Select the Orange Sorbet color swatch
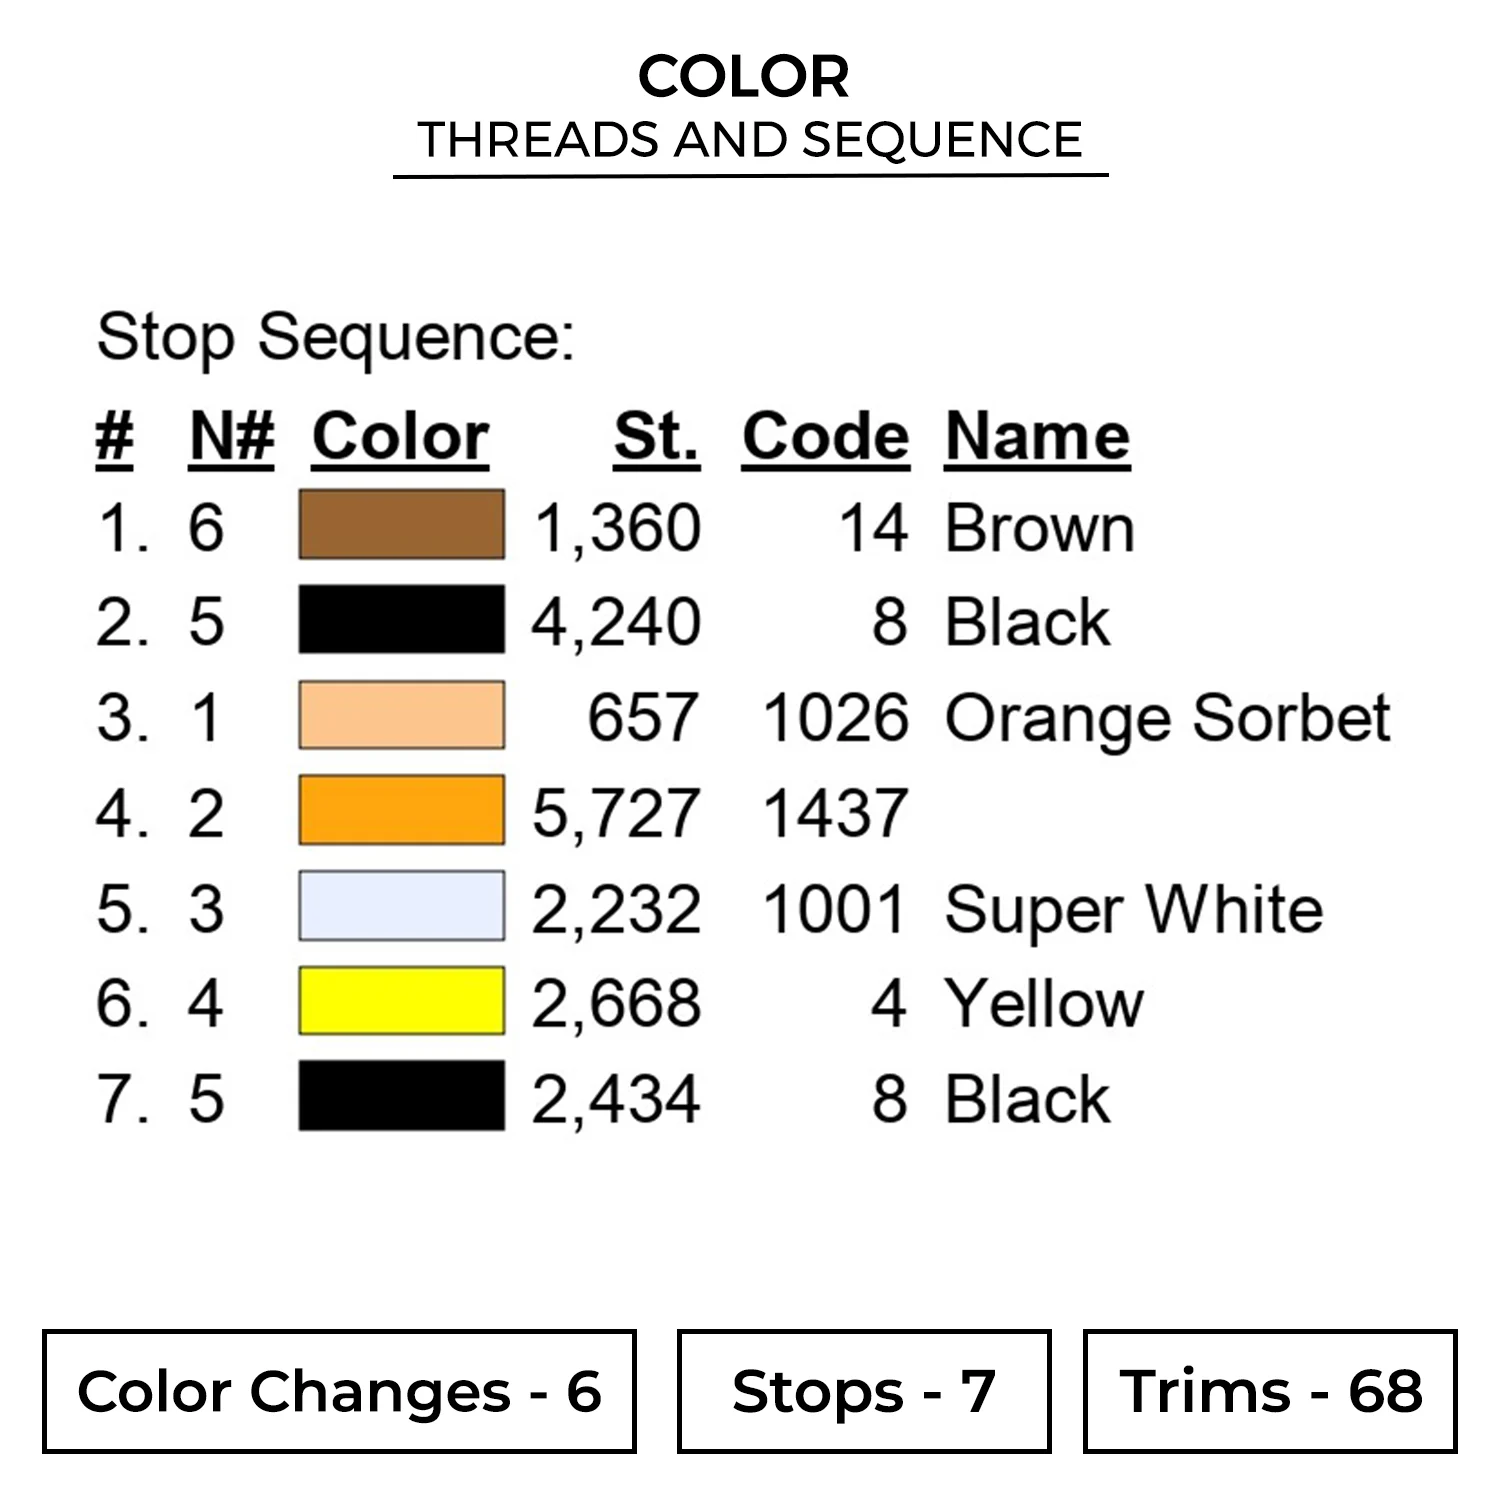 tap(401, 715)
